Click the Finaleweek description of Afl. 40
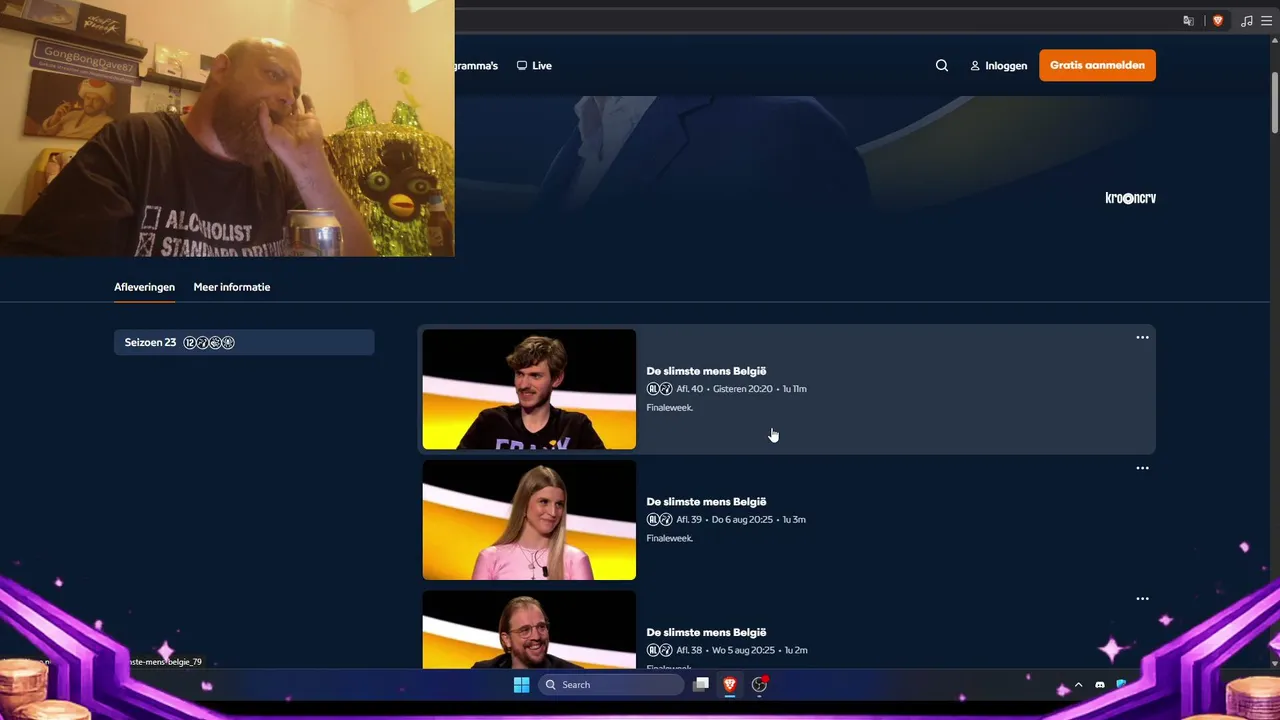 coord(669,408)
